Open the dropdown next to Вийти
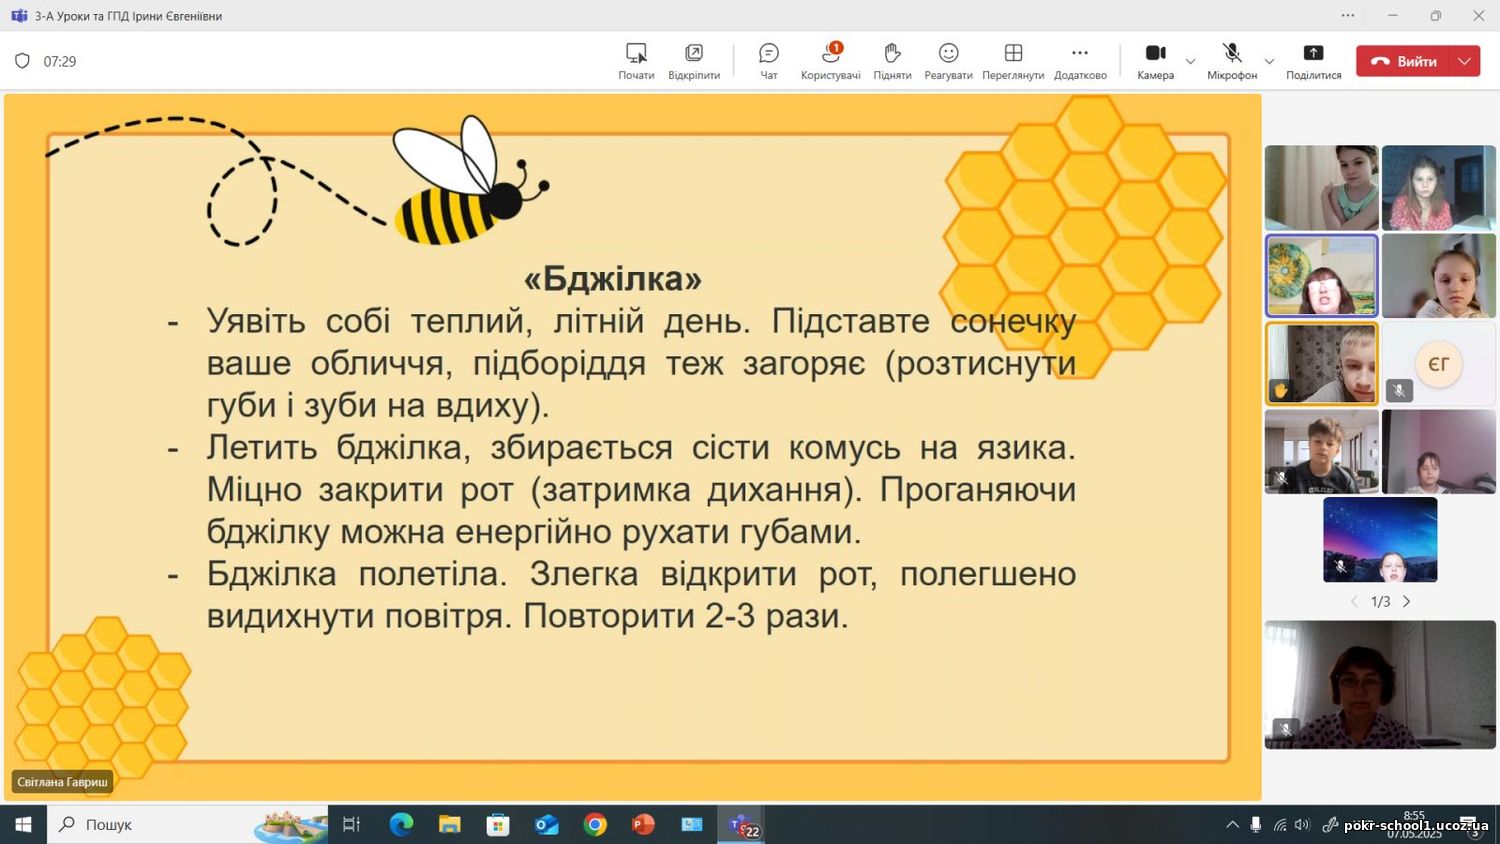Viewport: 1500px width, 844px height. pyautogui.click(x=1465, y=61)
